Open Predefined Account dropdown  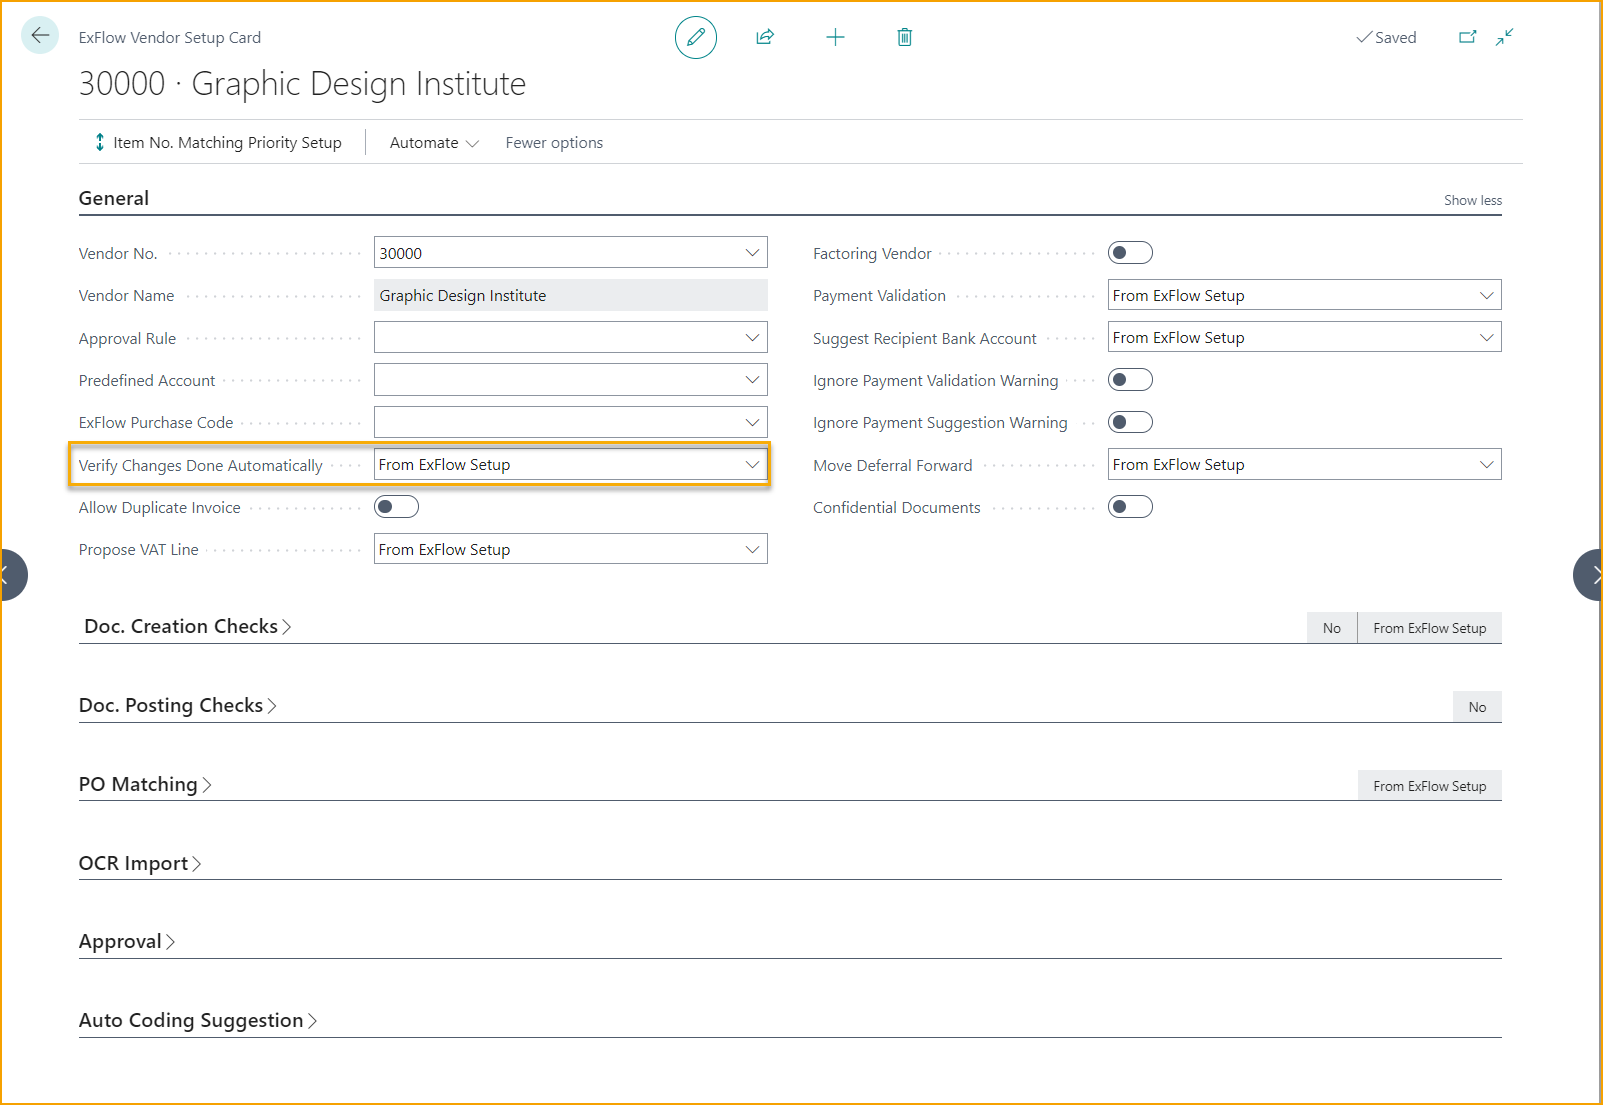pos(752,380)
